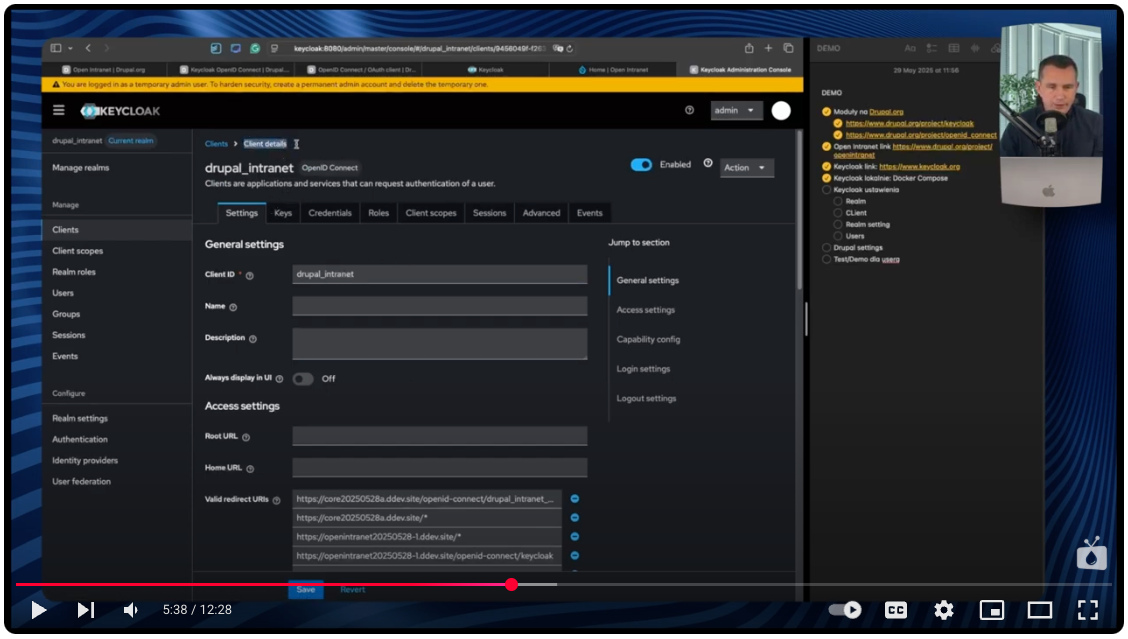
Task: Switch to the Keys tab
Action: click(x=283, y=213)
